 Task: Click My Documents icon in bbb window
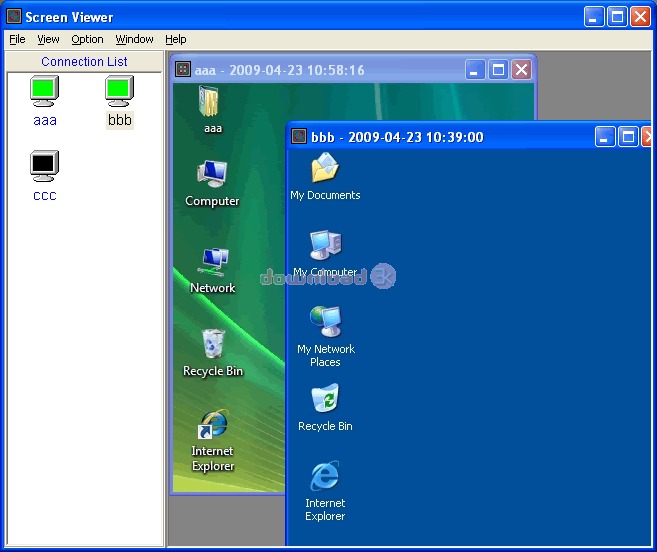click(x=325, y=168)
